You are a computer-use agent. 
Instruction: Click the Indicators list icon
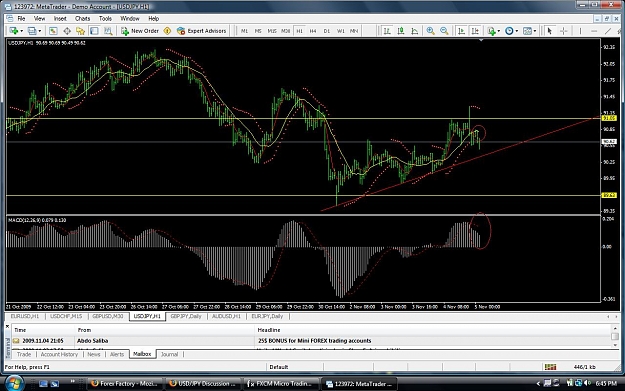click(491, 31)
